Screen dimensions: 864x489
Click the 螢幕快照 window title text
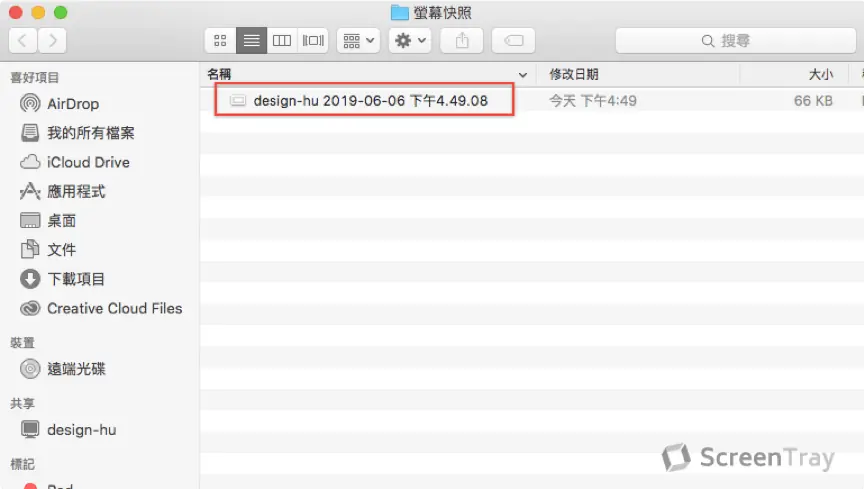click(442, 13)
